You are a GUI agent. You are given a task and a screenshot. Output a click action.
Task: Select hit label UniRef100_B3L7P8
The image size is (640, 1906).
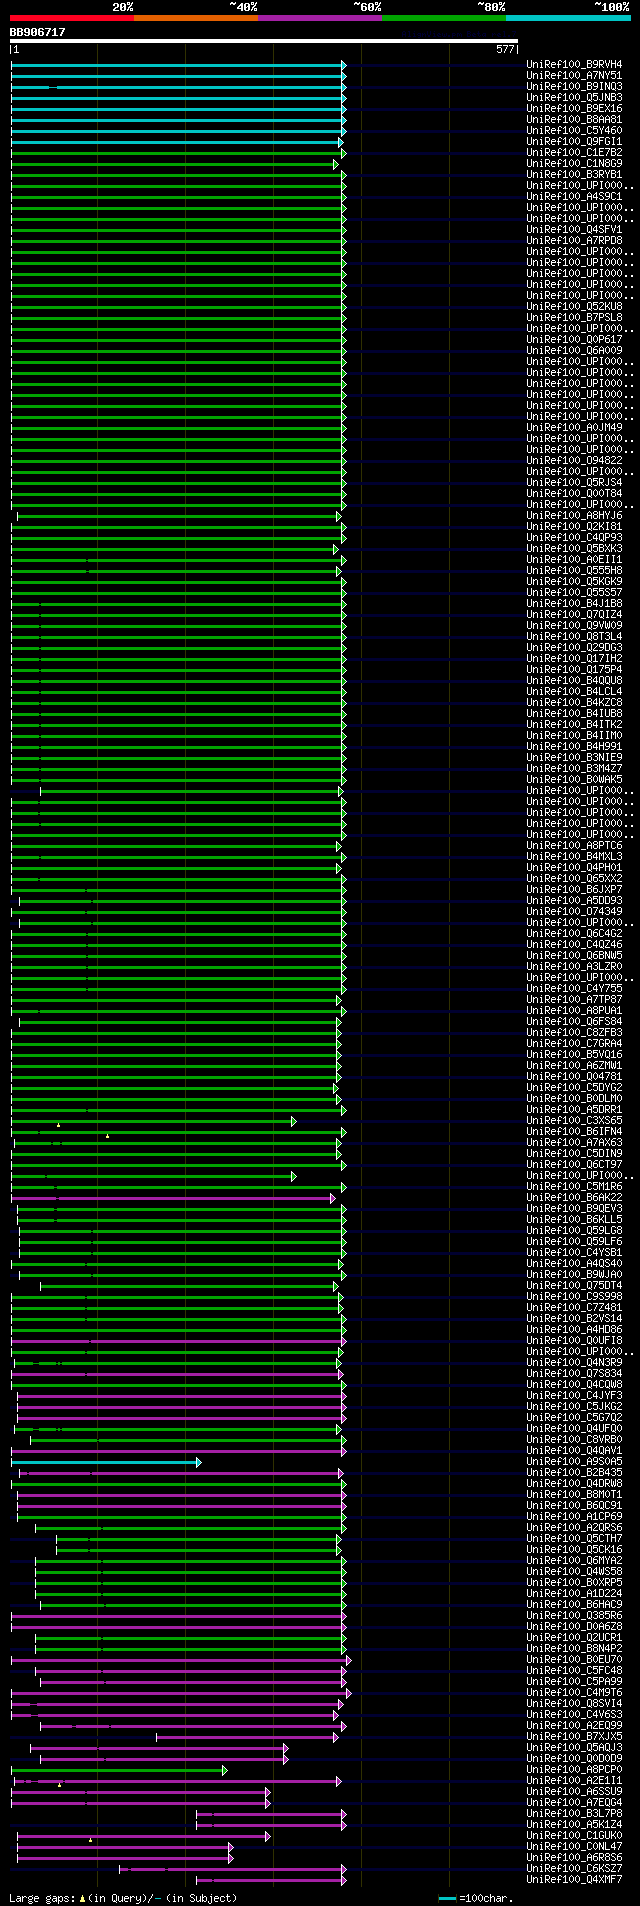[x=574, y=1813]
